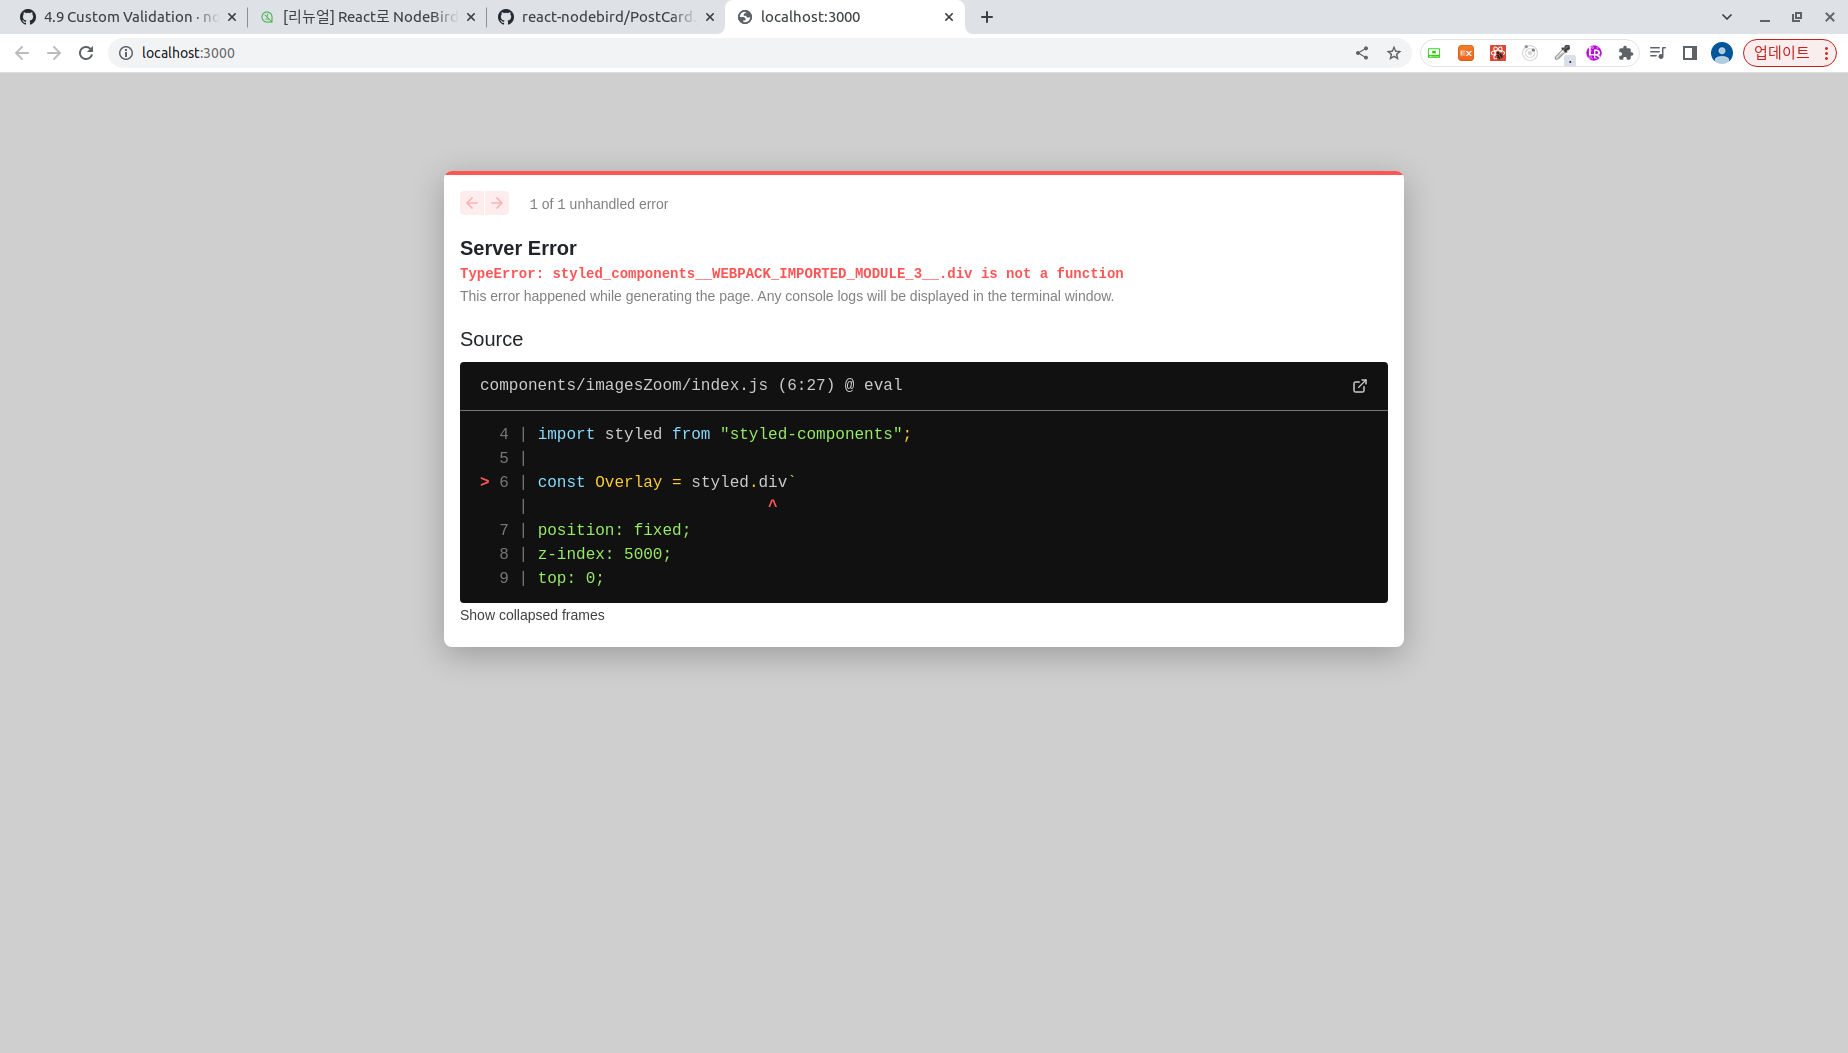The image size is (1848, 1053).
Task: Close the localhost:3000 tab
Action: 949,17
